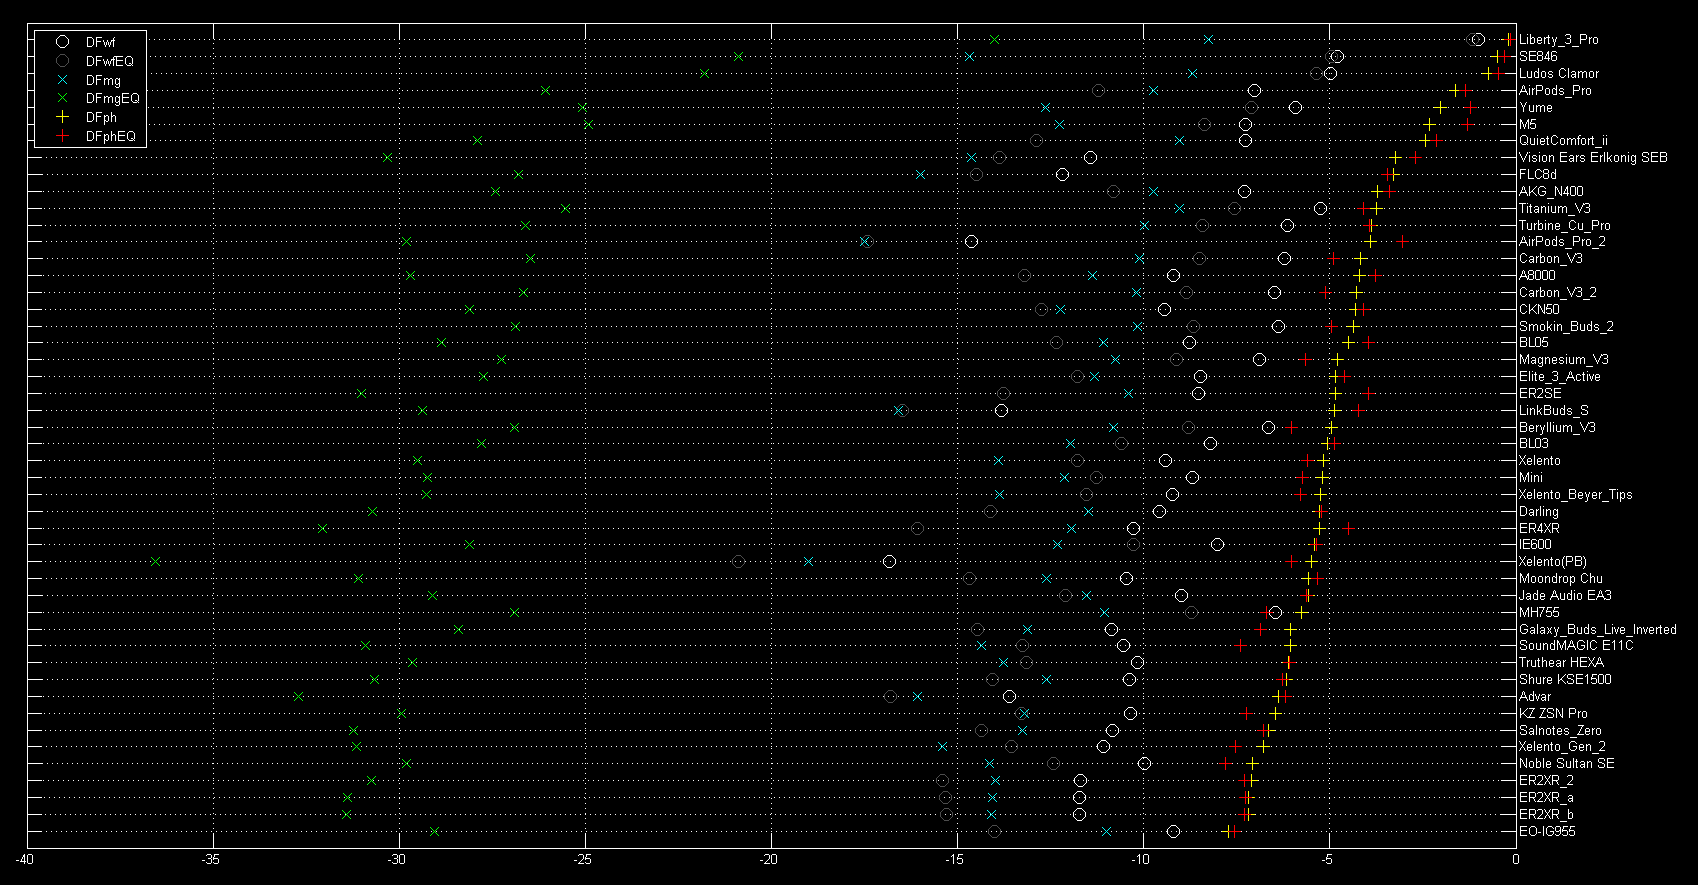Click the SoundMAGIC E11C row label
The height and width of the screenshot is (885, 1698).
click(x=1576, y=646)
